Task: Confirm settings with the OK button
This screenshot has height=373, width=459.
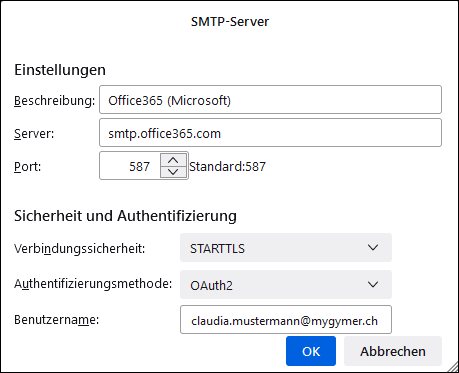Action: [311, 351]
